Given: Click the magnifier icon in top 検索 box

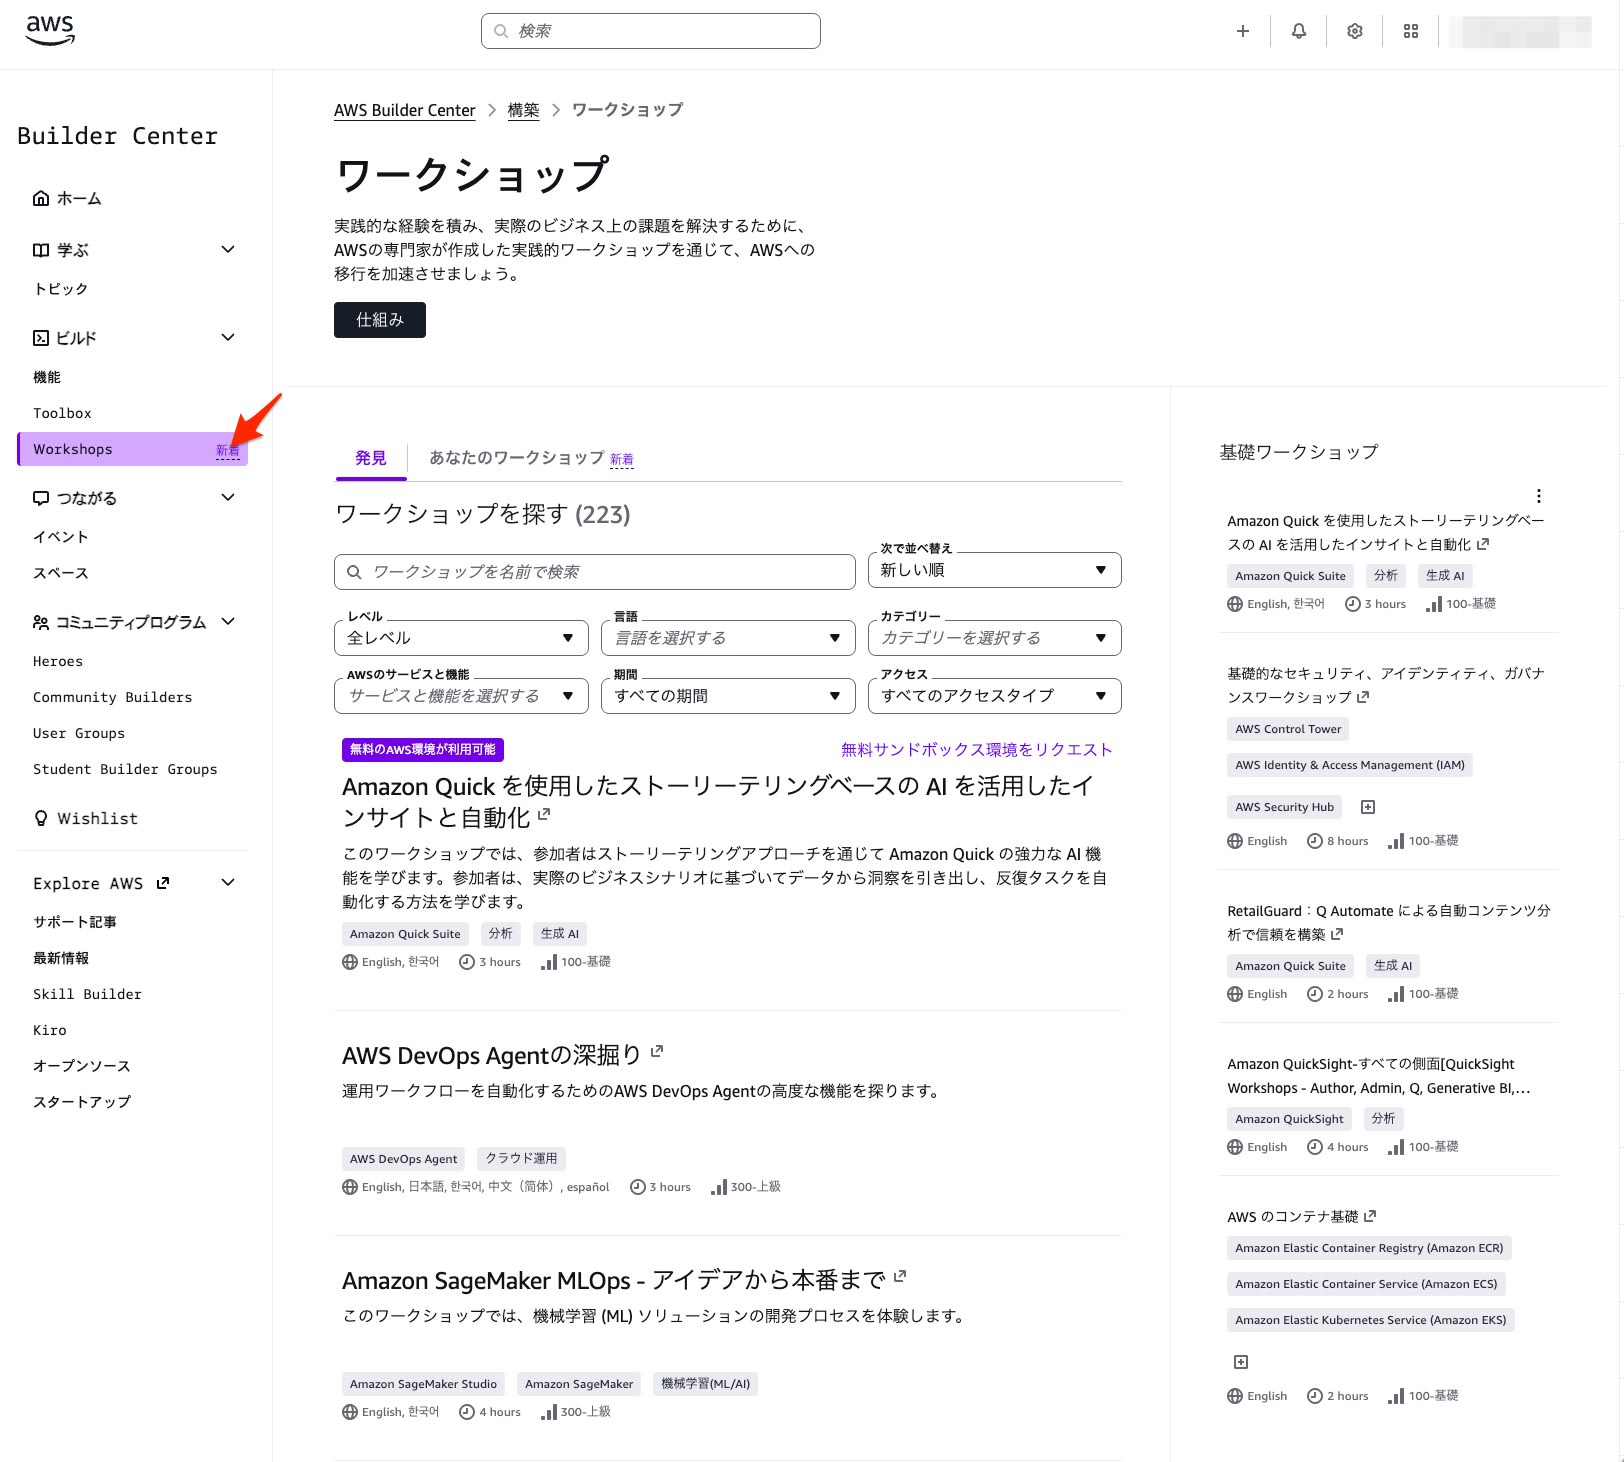Looking at the screenshot, I should [501, 31].
